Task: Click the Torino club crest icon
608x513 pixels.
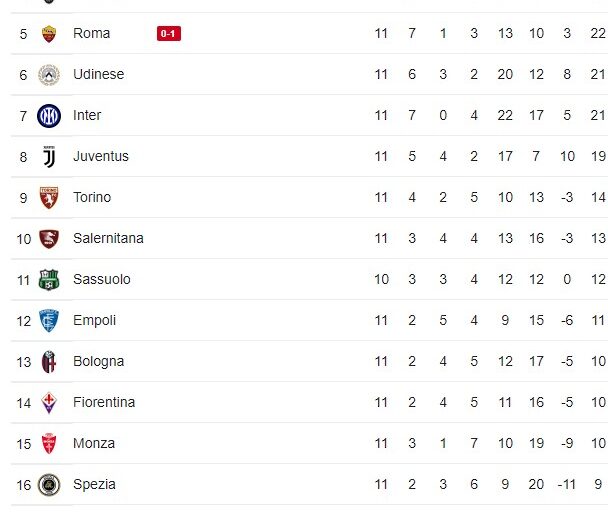Action: coord(49,198)
